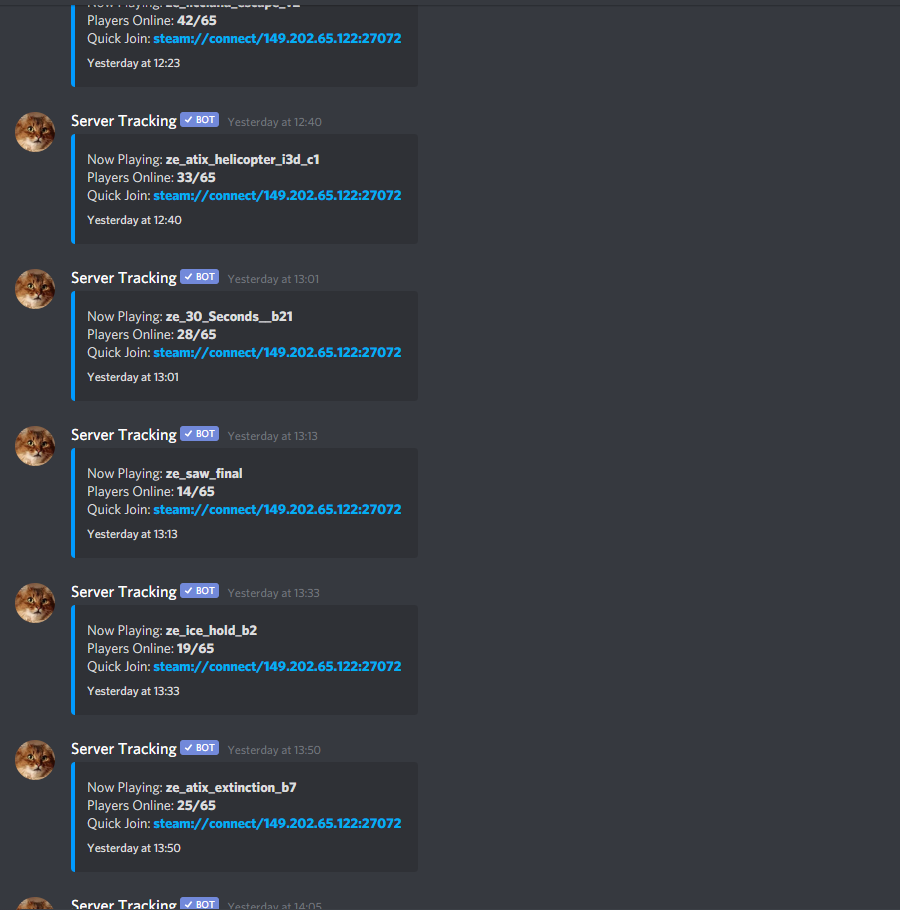Click the cat avatar beside the 13:01 message
The height and width of the screenshot is (910, 900).
click(35, 289)
